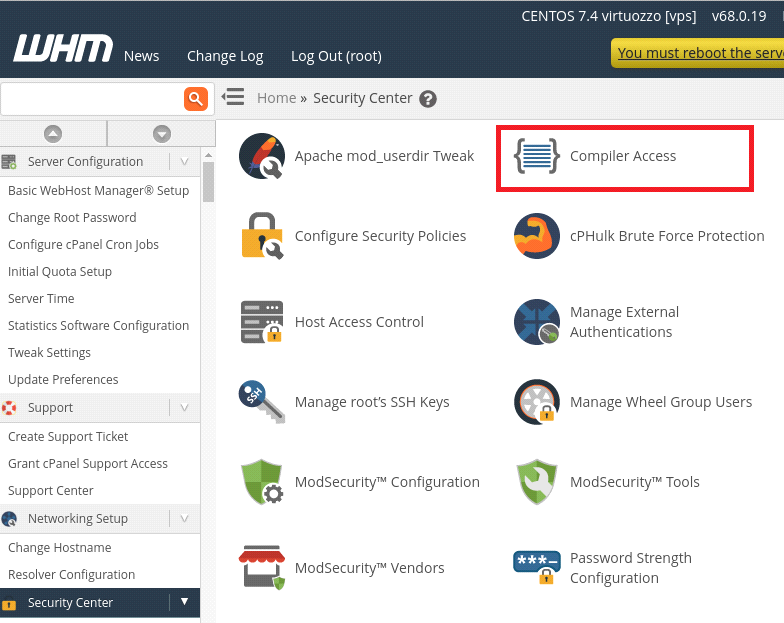This screenshot has height=623, width=784.
Task: Click Log Out (root)
Action: pos(336,56)
